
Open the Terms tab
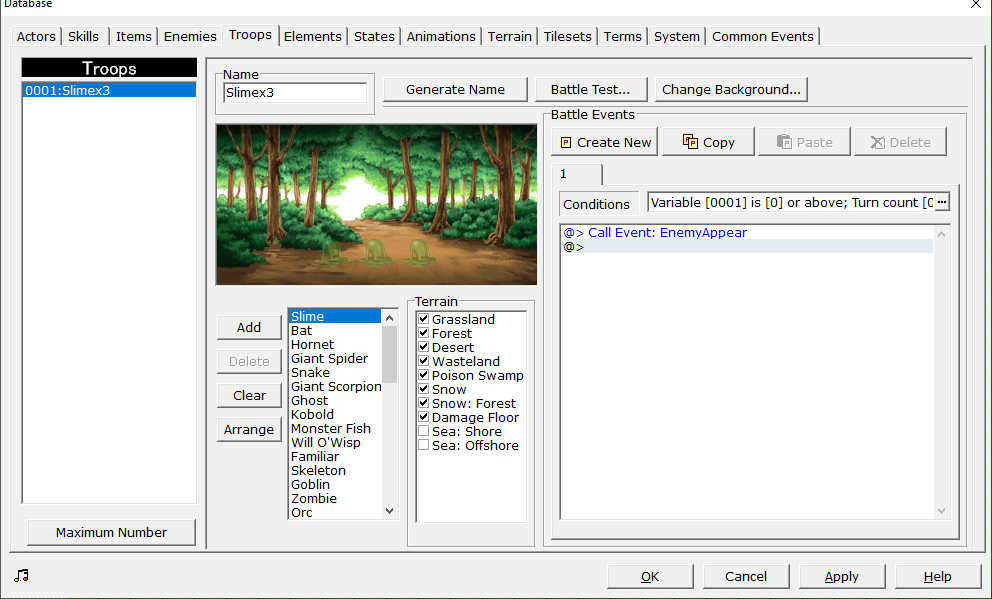point(623,37)
